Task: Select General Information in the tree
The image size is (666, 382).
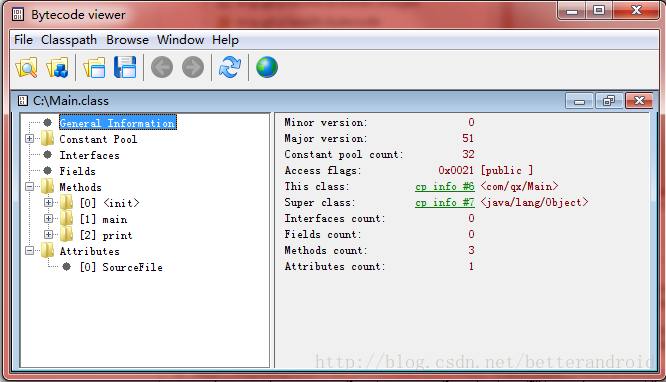Action: [118, 123]
